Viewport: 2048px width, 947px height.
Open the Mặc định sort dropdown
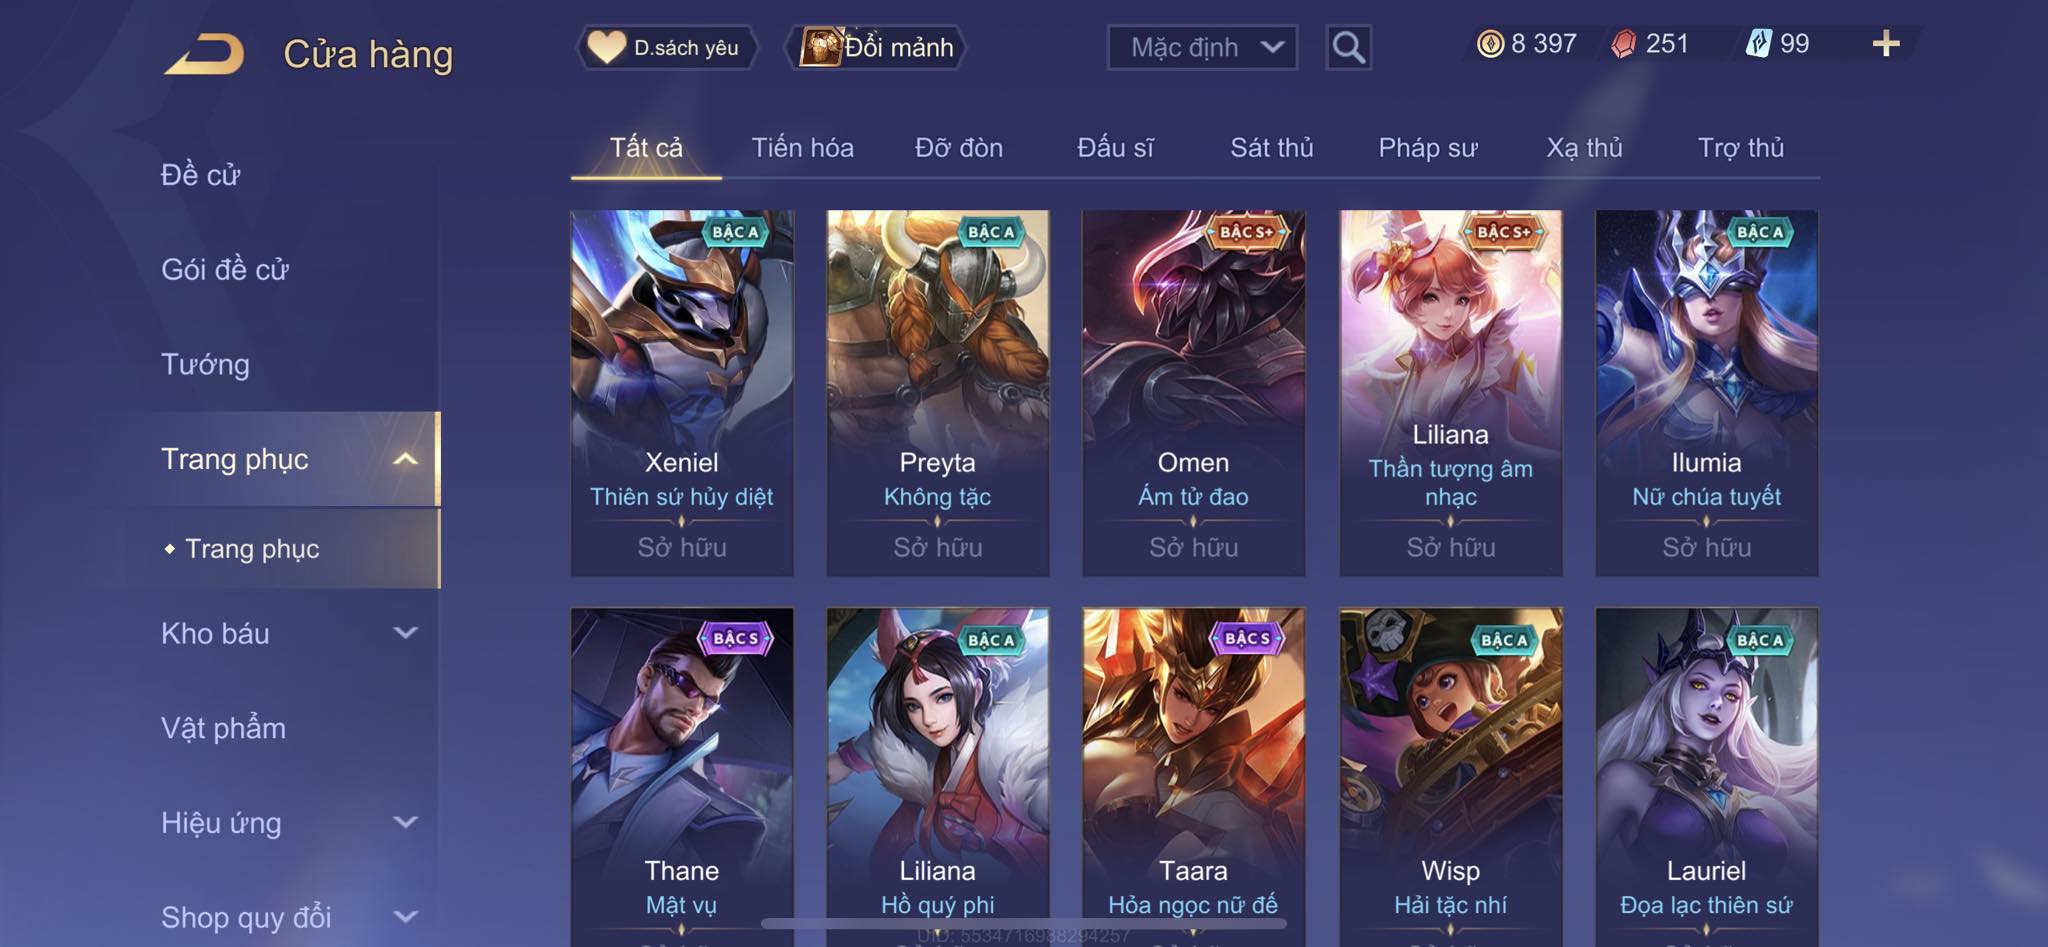1202,47
